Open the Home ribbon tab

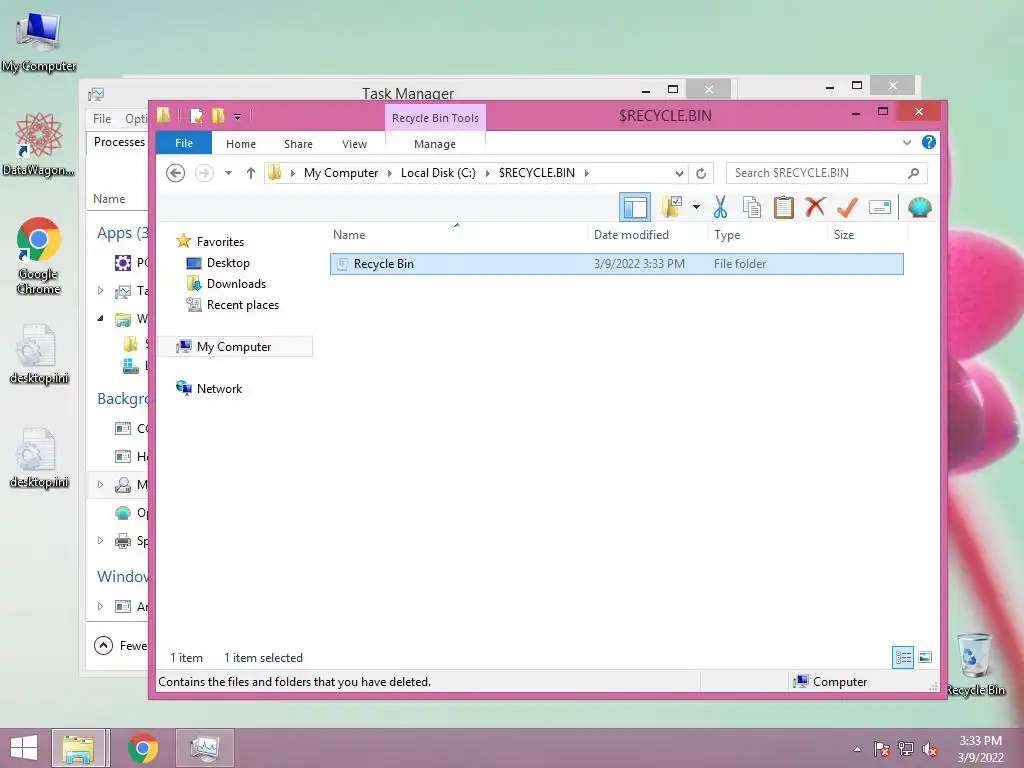coord(241,144)
